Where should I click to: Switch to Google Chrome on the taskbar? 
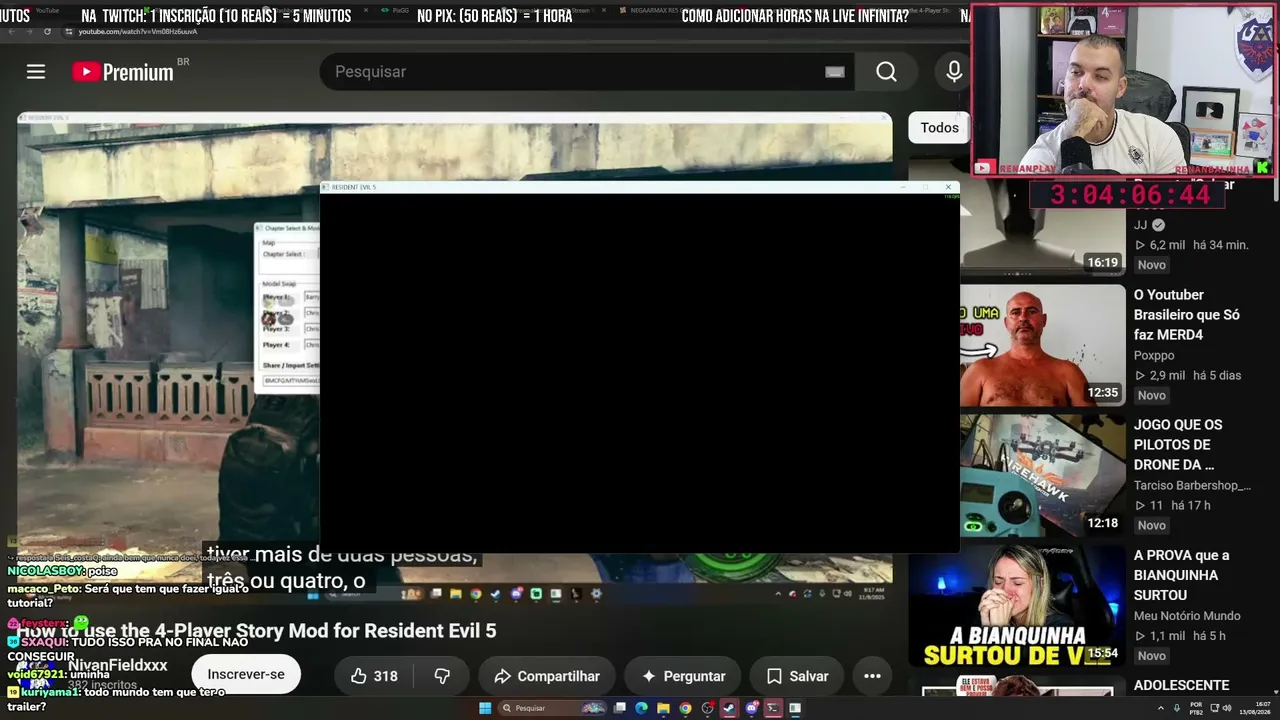685,708
